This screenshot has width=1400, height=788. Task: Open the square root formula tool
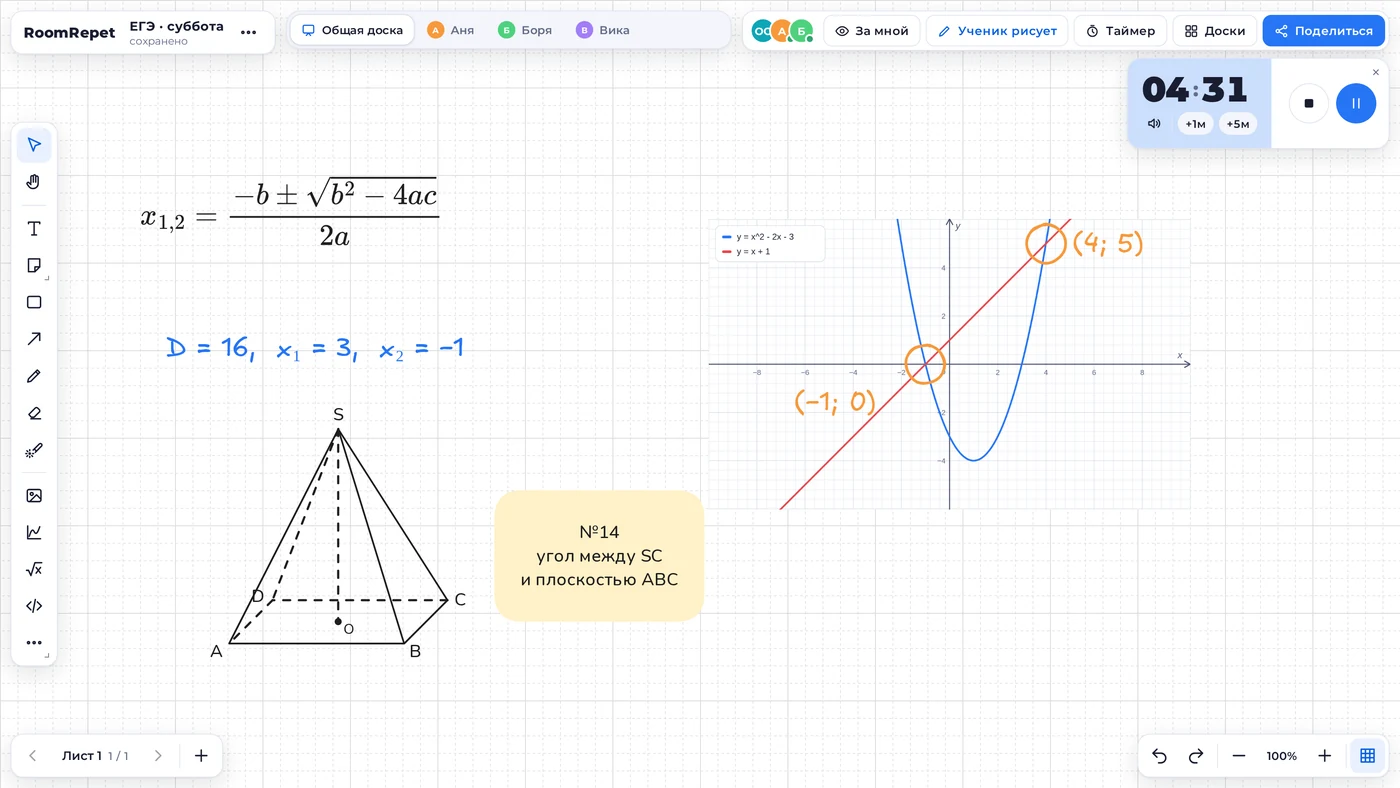pos(34,569)
